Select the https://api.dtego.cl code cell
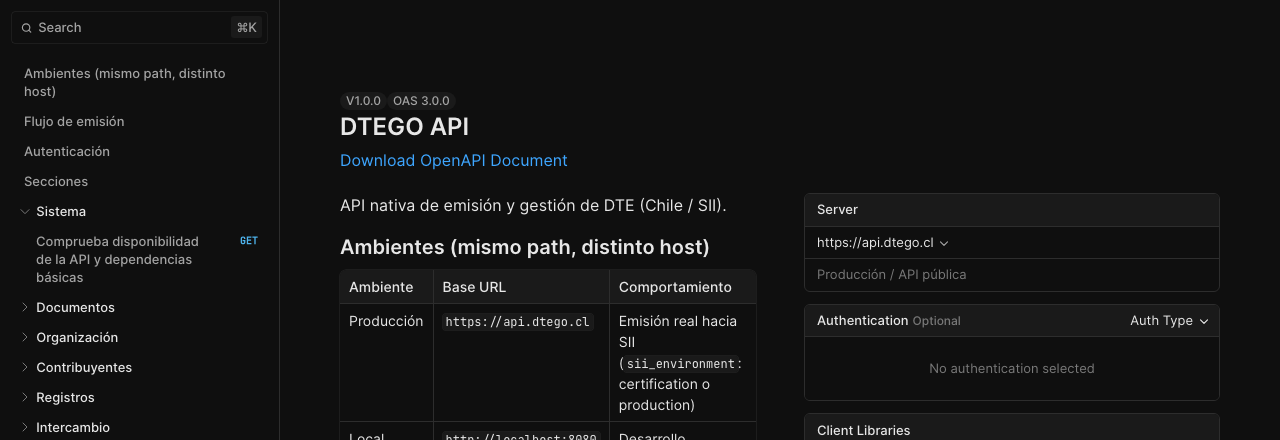 pyautogui.click(x=518, y=322)
